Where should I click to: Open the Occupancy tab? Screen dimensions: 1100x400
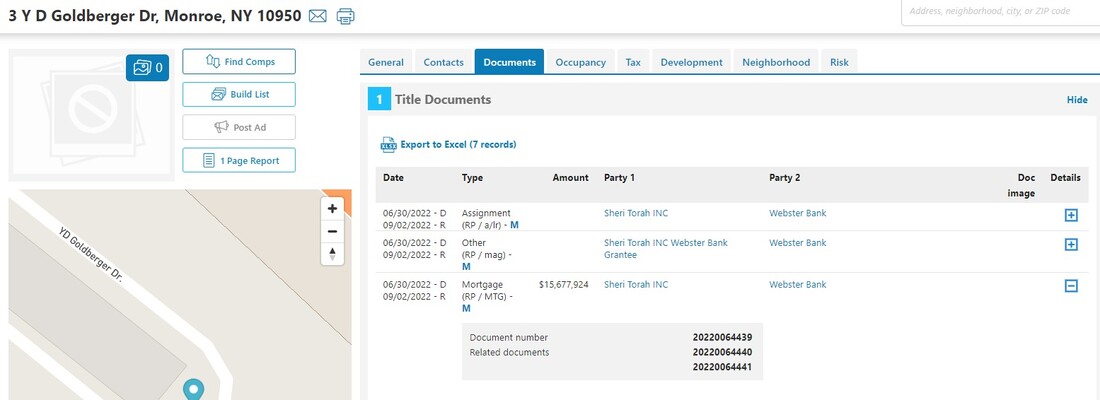[580, 62]
